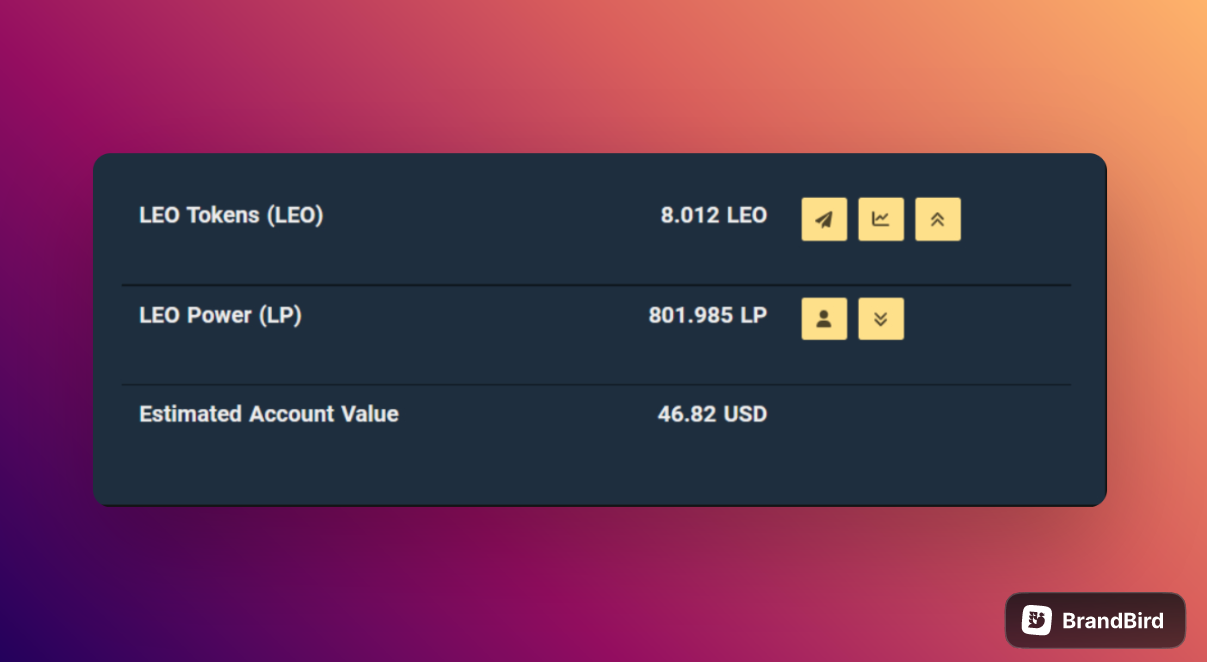Click the USD currency unit text

745,414
